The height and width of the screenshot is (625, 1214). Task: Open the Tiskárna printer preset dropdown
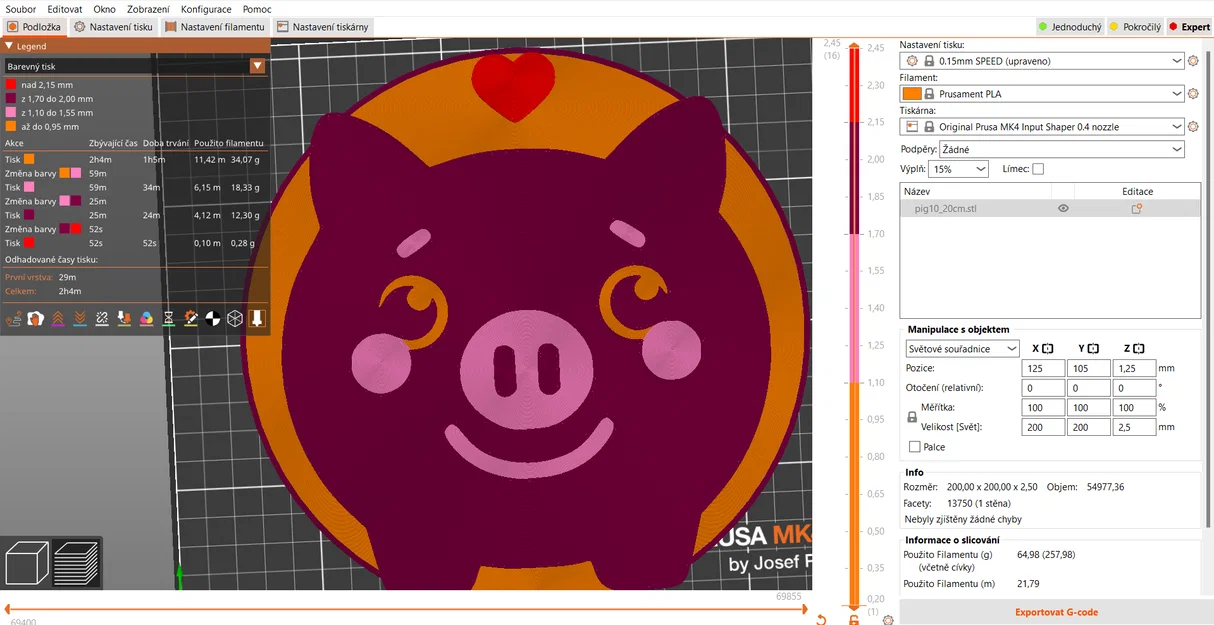[x=1043, y=127]
